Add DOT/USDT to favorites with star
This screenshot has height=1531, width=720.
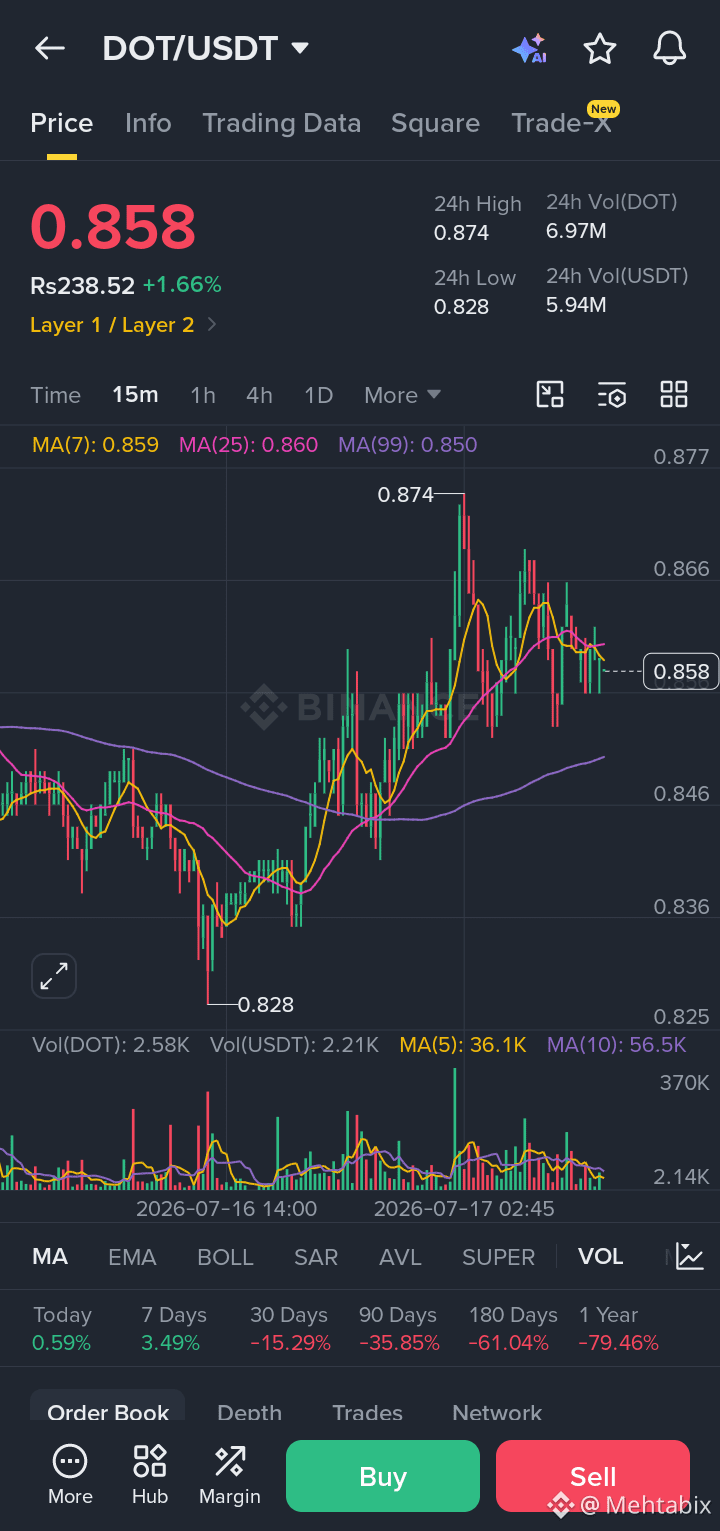[x=599, y=48]
